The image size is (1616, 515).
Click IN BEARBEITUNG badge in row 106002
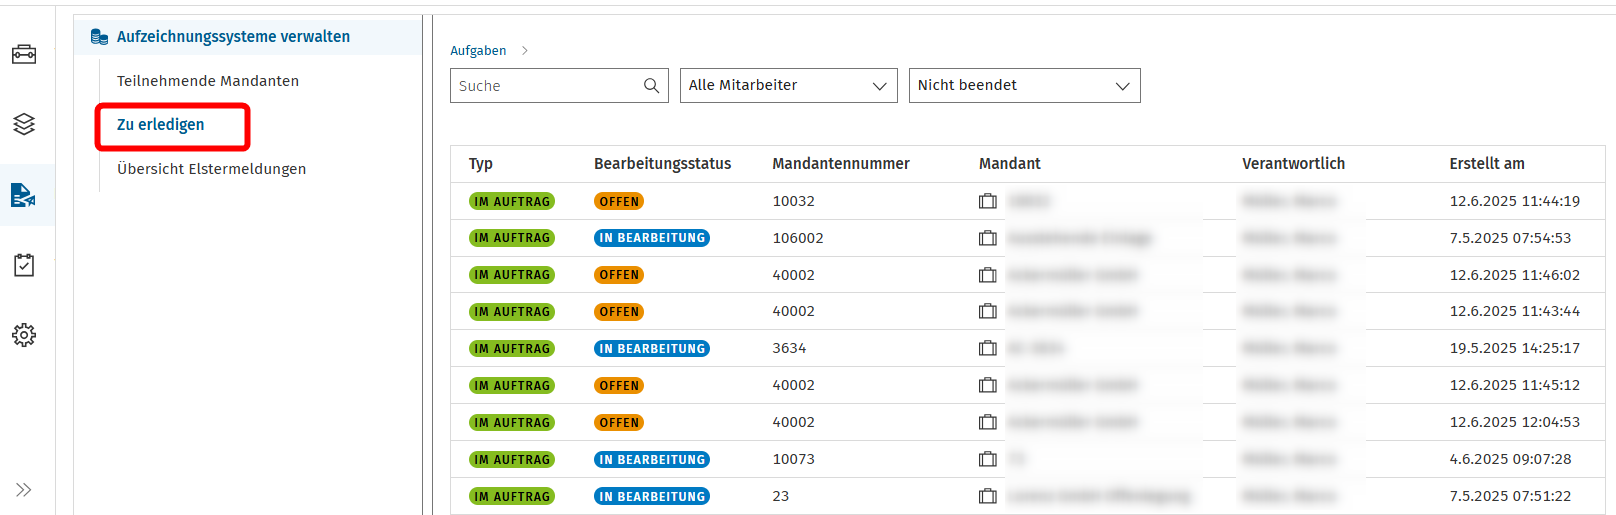tap(652, 238)
